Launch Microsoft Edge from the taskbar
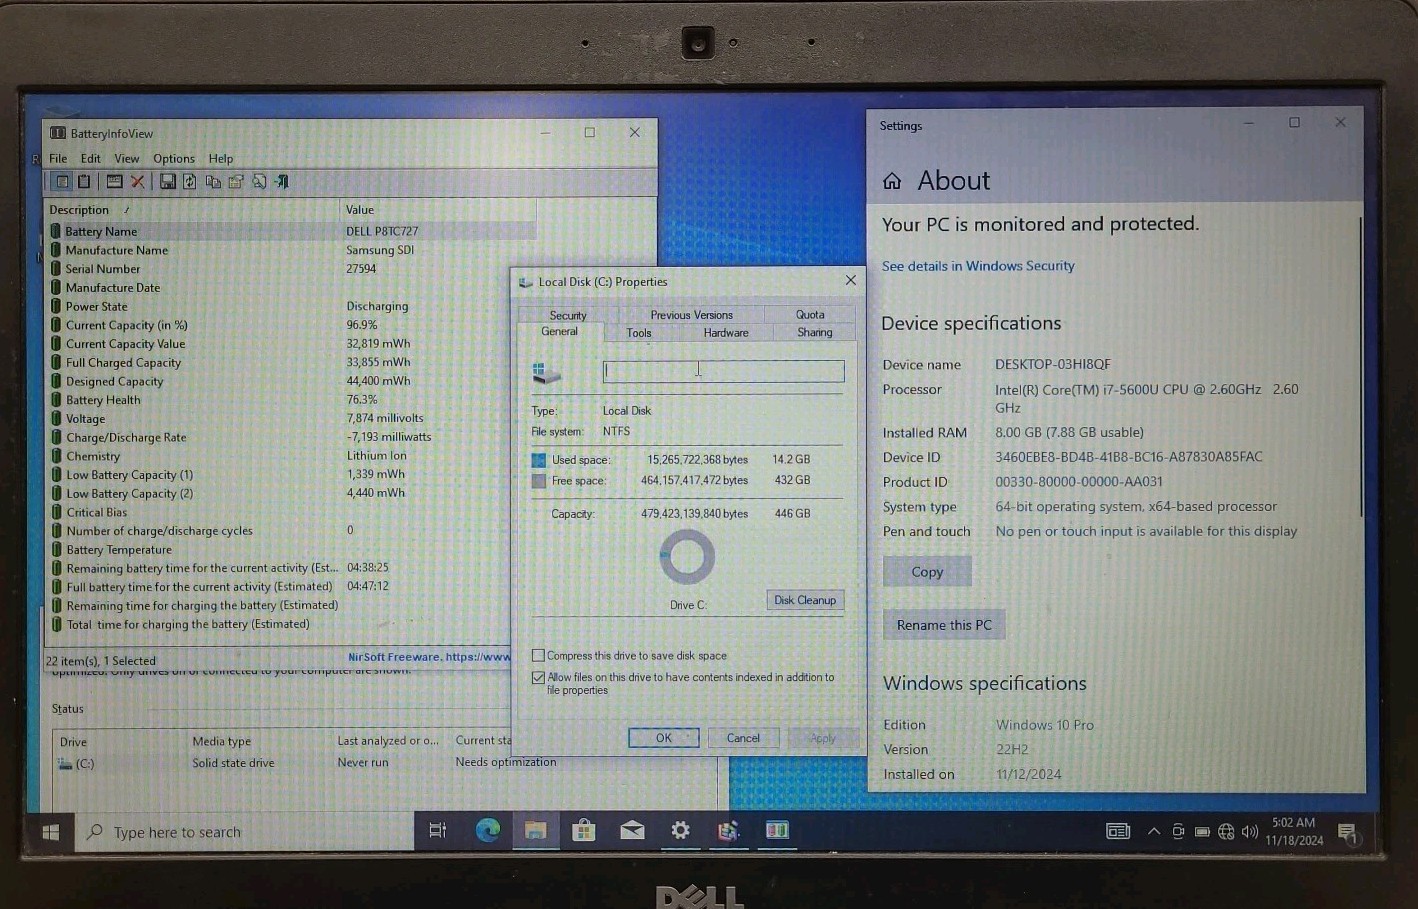Viewport: 1418px width, 909px height. pos(487,830)
